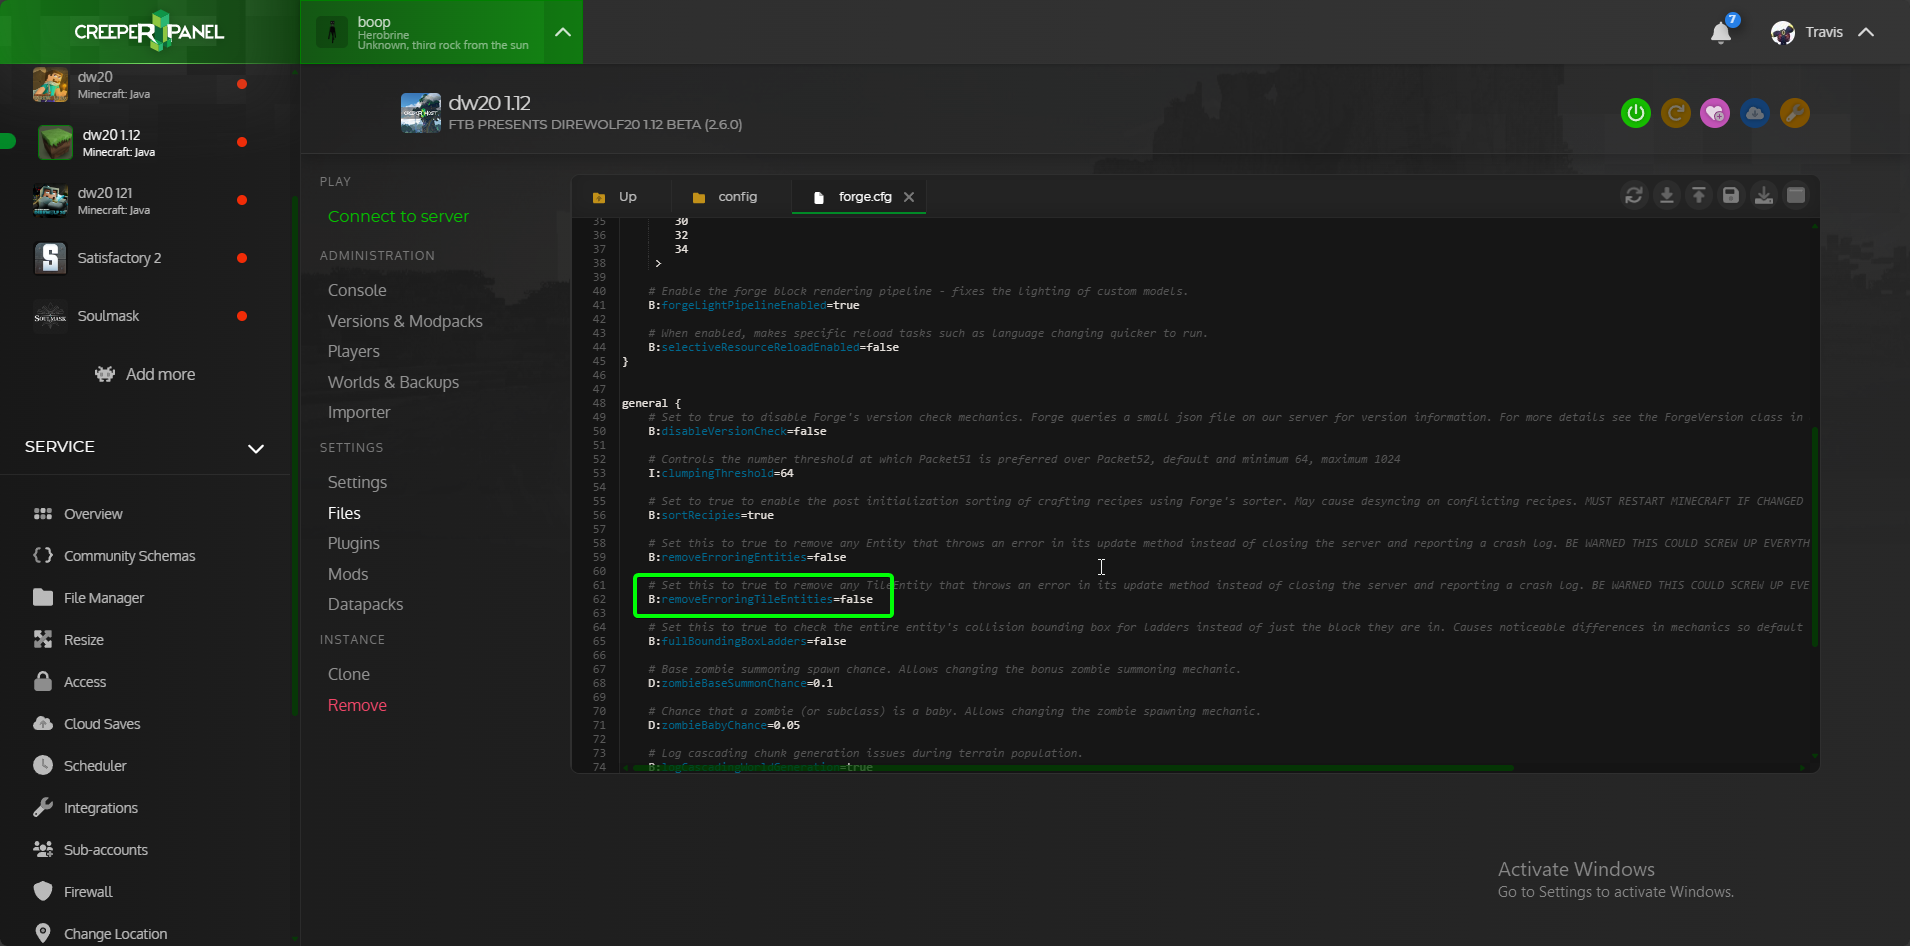Open the Console page
The width and height of the screenshot is (1910, 946).
click(x=357, y=290)
